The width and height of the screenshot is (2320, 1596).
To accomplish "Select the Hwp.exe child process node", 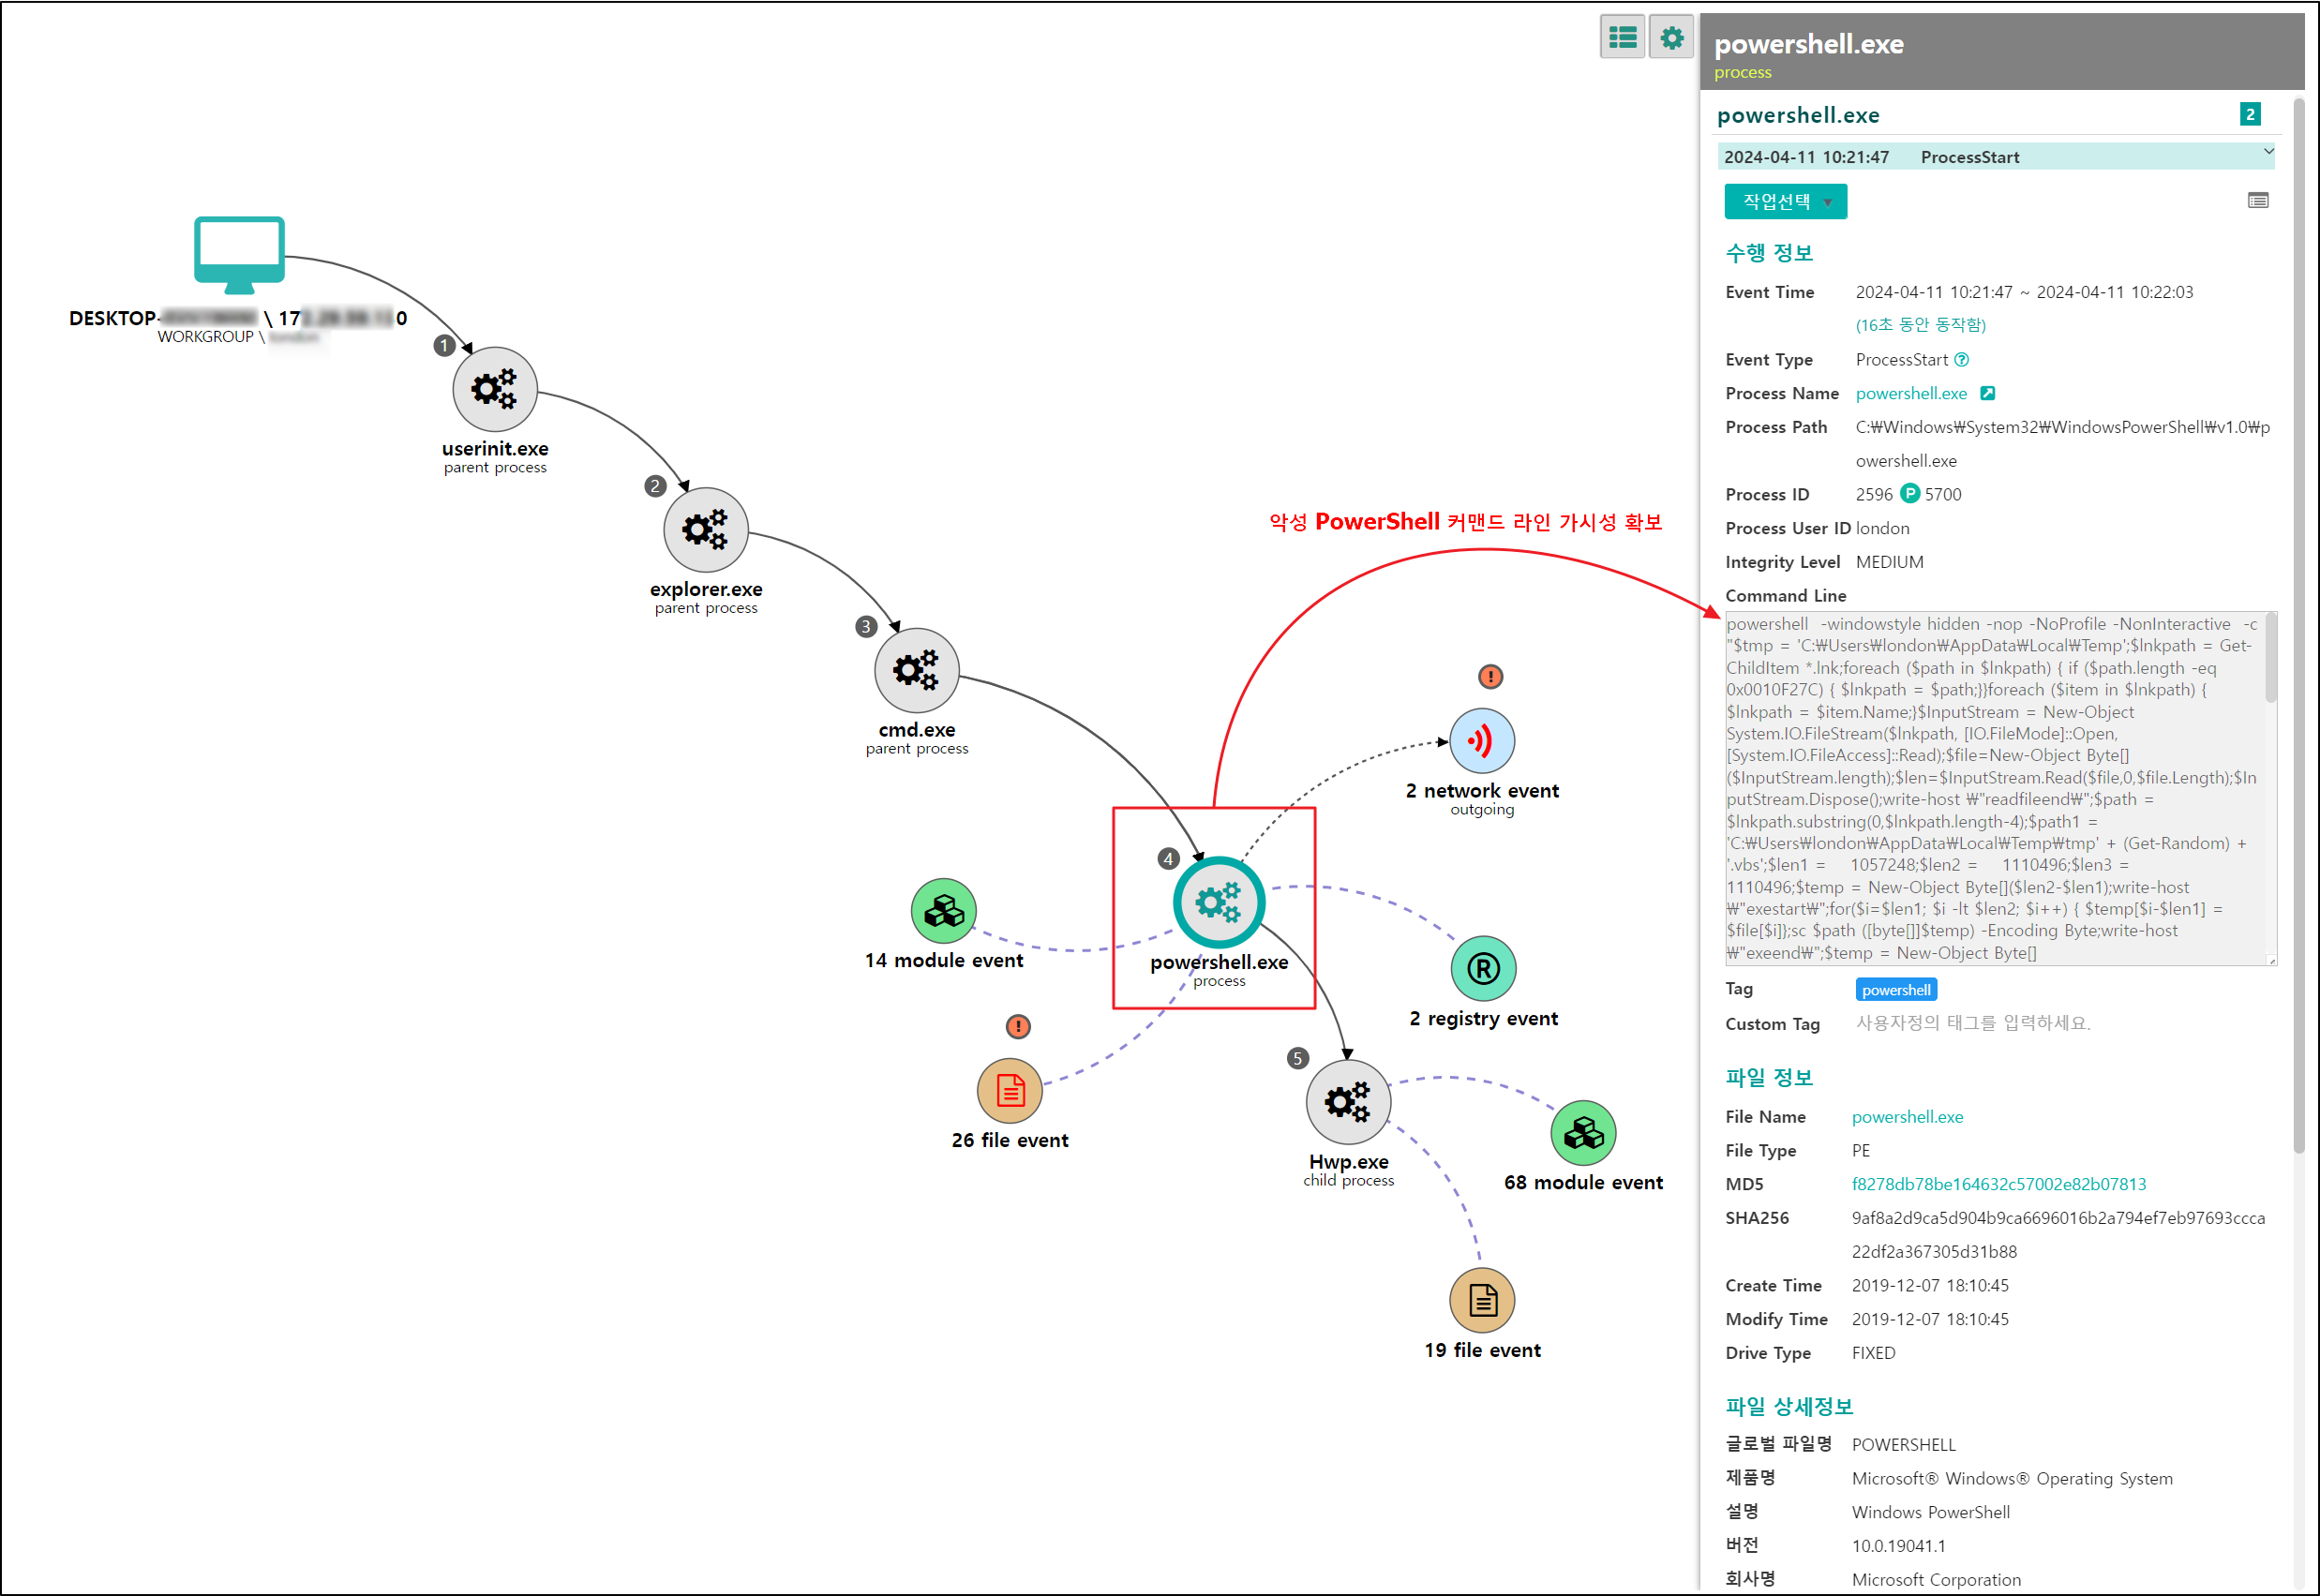I will [1348, 1102].
